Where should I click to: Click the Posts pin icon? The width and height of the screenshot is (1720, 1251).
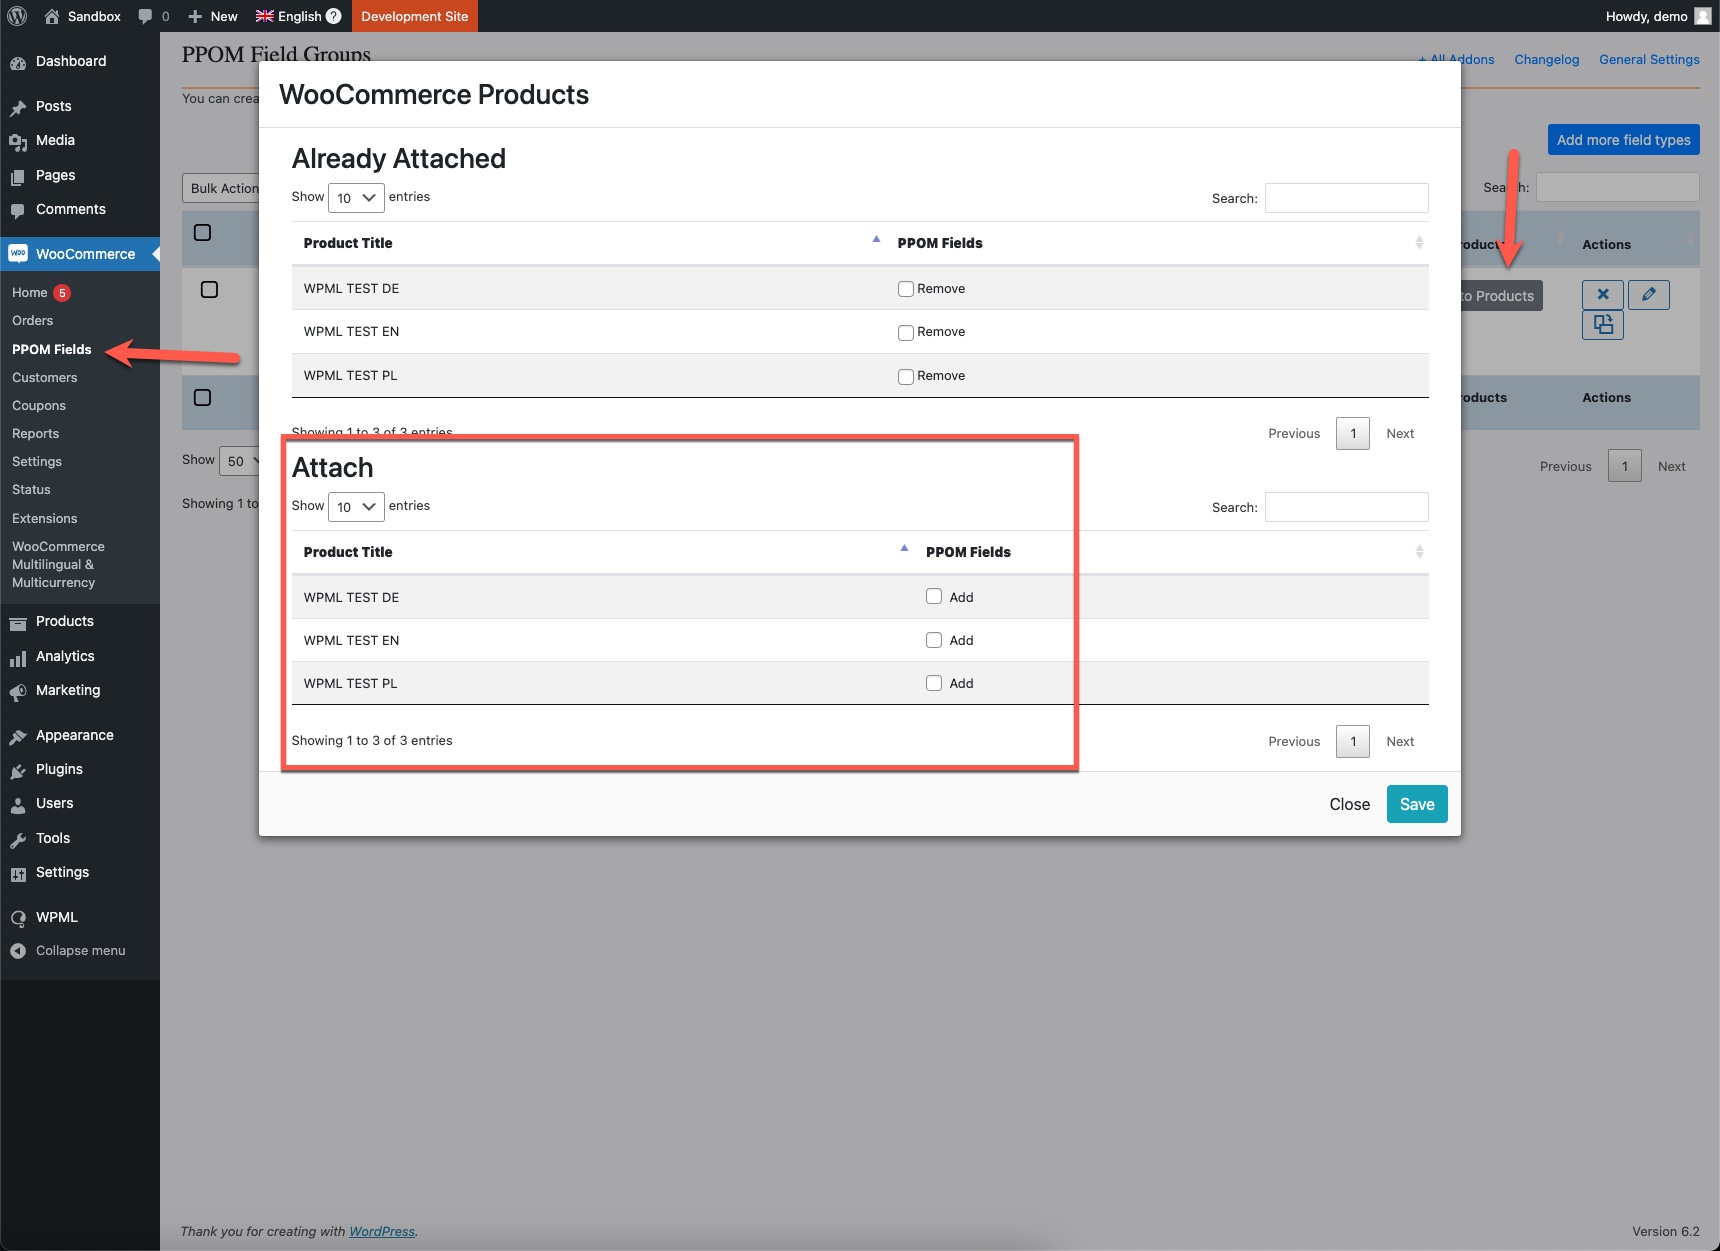(x=18, y=107)
